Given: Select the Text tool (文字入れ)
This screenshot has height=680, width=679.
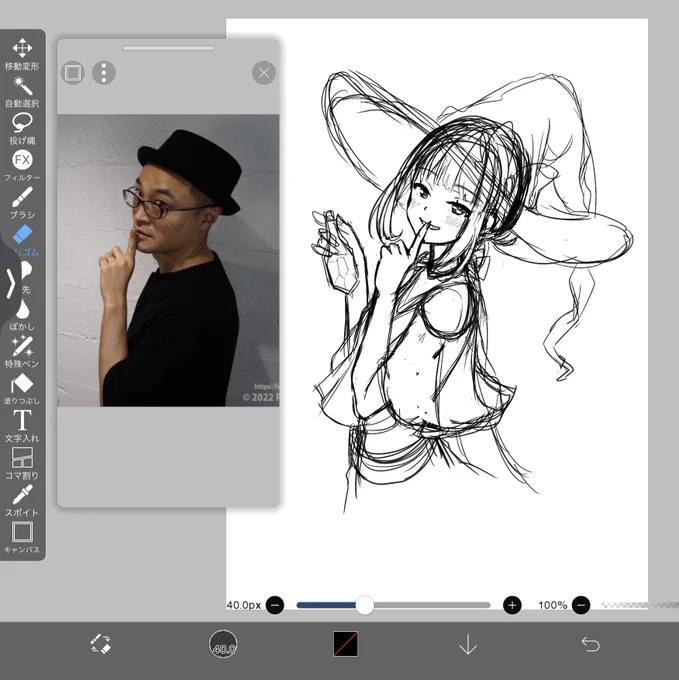Looking at the screenshot, I should tap(22, 426).
